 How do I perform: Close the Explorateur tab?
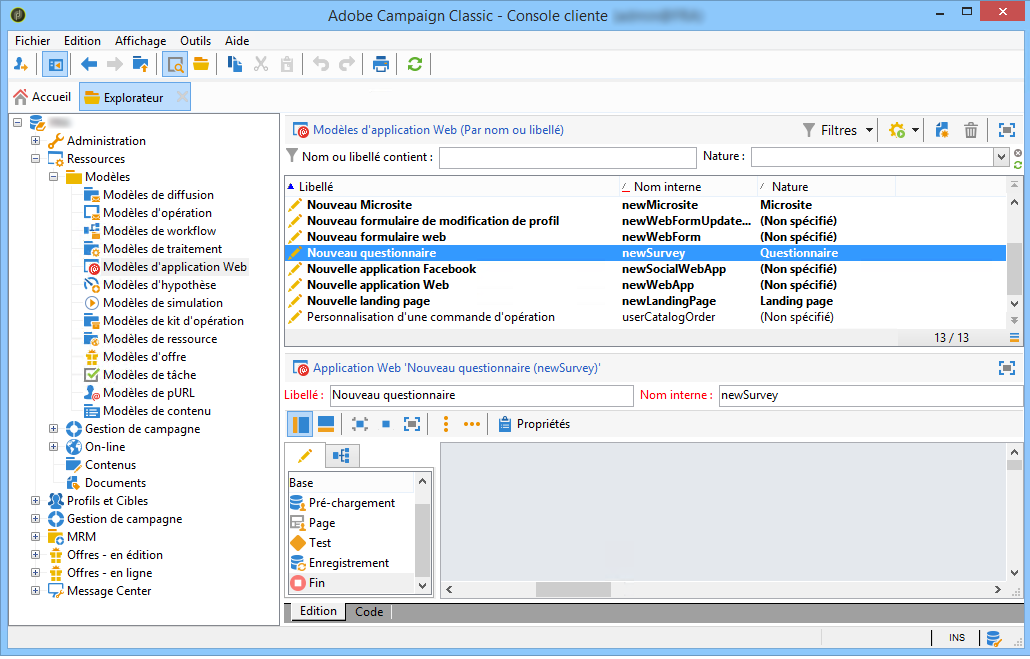[x=182, y=97]
